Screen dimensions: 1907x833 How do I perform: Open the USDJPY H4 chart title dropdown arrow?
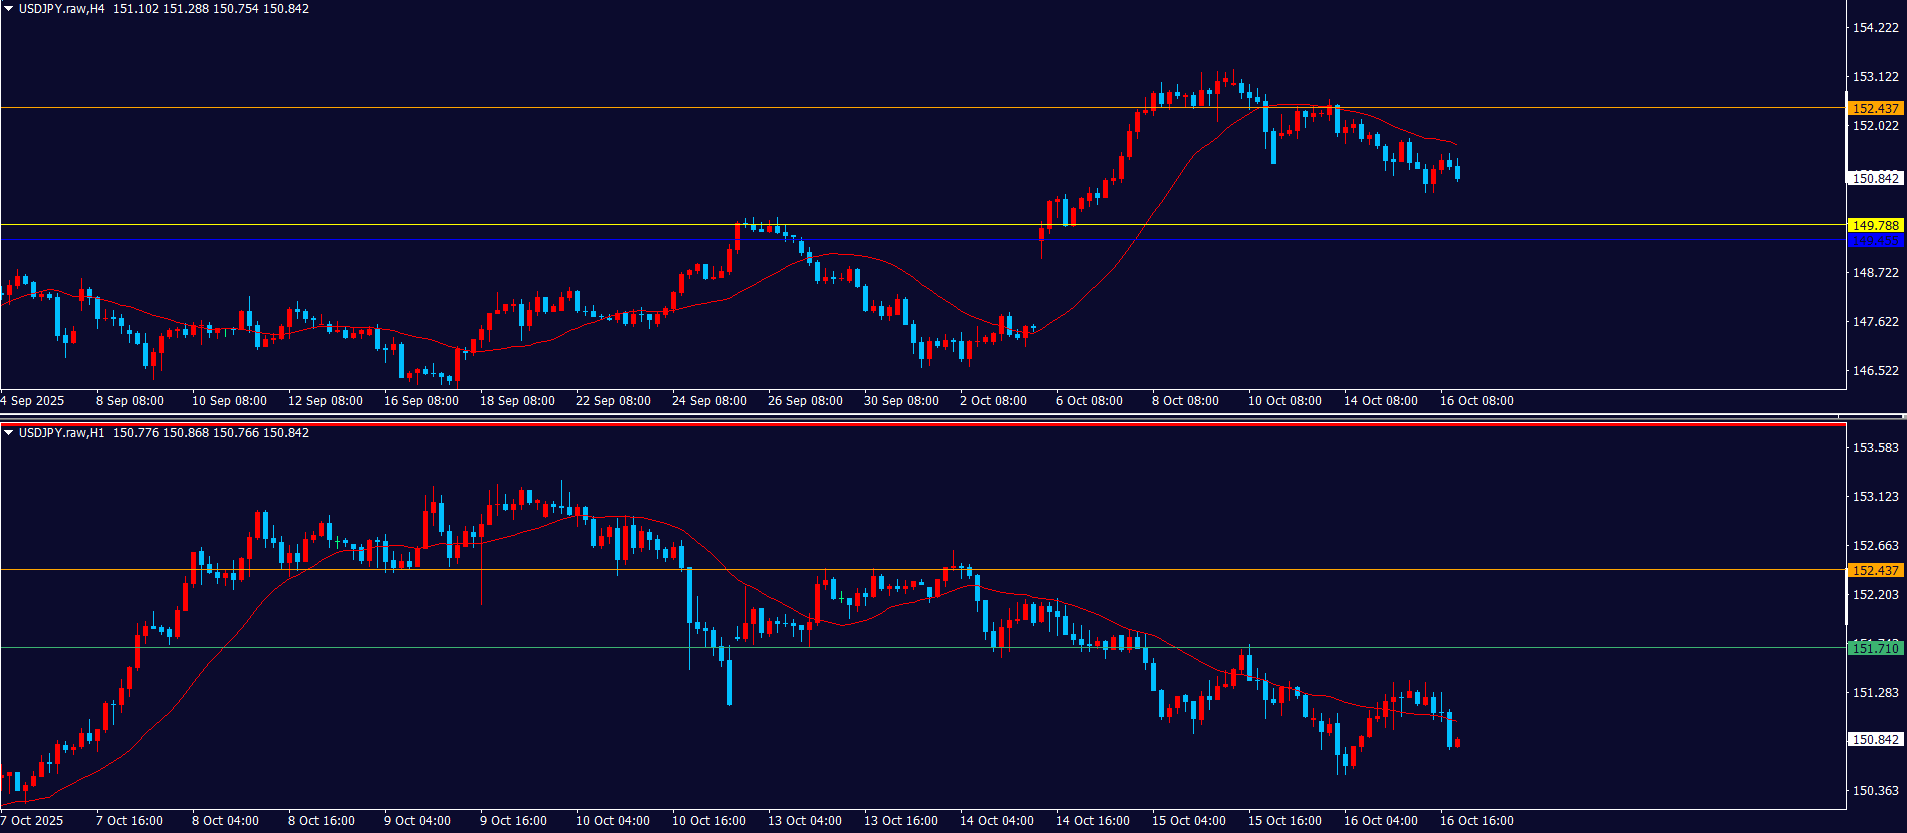tap(9, 9)
